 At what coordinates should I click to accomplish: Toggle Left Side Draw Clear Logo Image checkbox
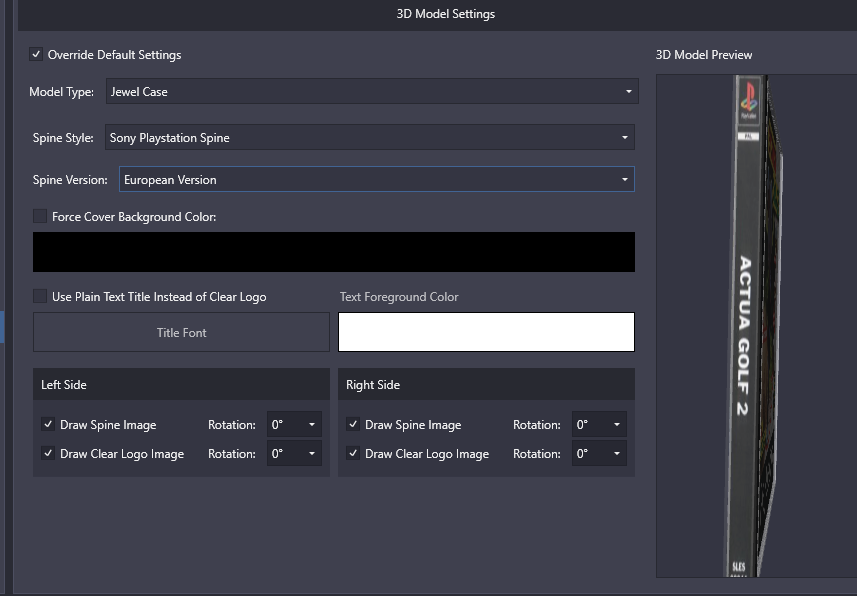point(48,453)
